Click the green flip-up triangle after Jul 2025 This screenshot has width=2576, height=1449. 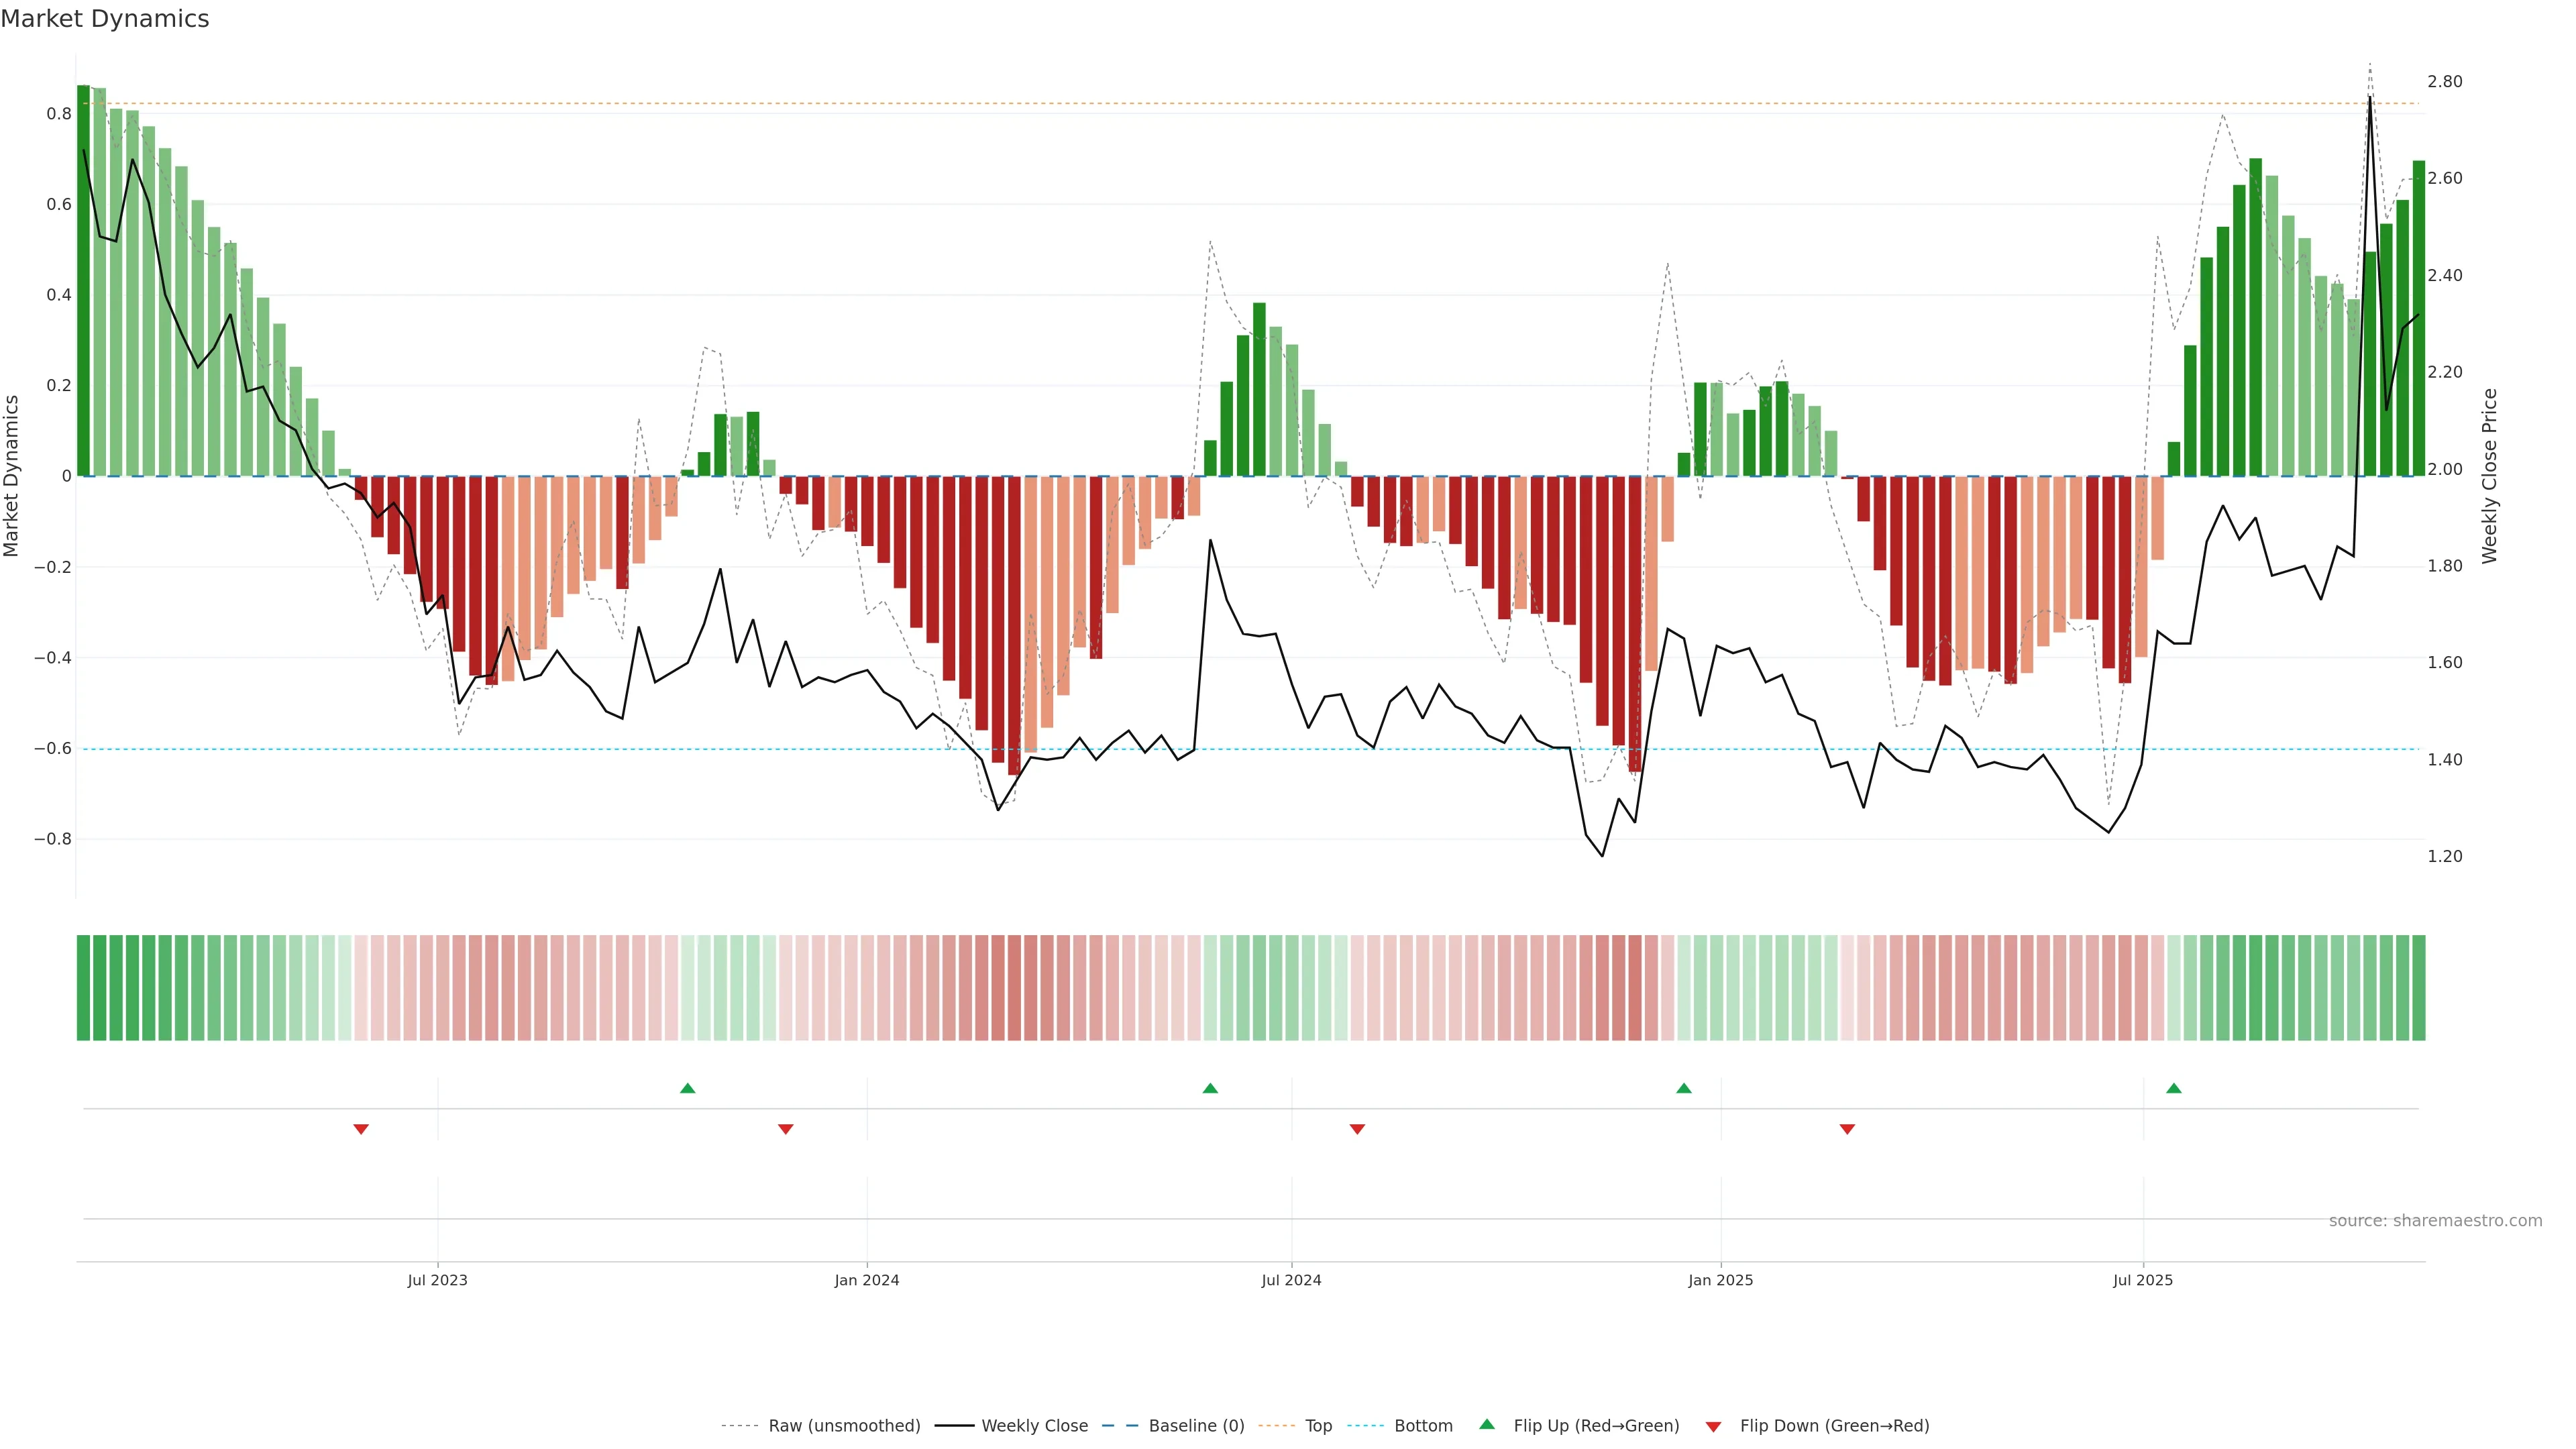(2174, 1088)
